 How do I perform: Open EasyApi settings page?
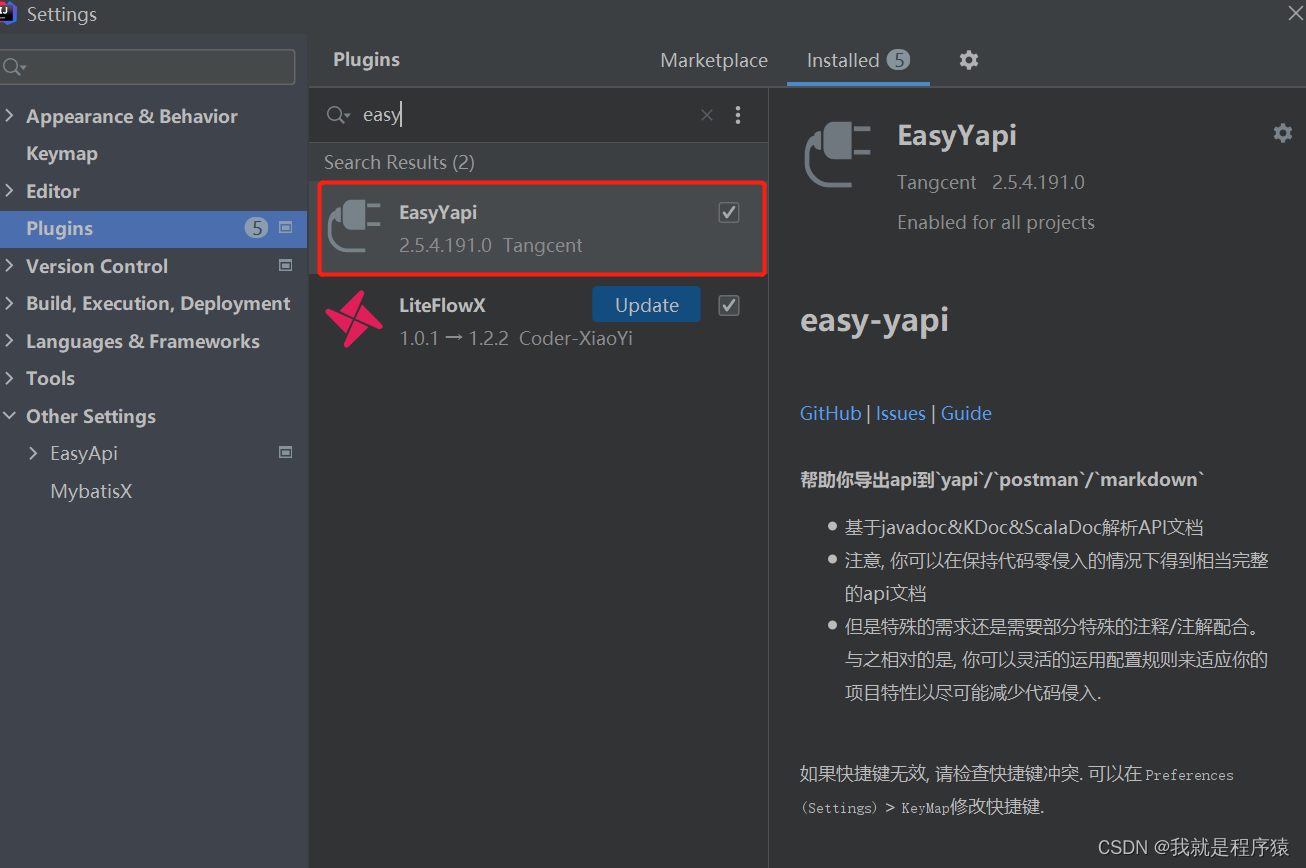coord(84,453)
